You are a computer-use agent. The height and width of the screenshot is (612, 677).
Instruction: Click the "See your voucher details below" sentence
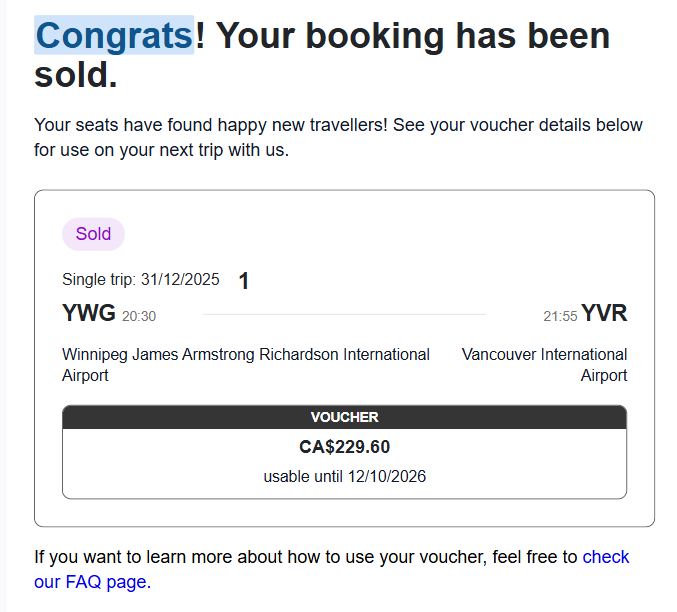(x=520, y=125)
